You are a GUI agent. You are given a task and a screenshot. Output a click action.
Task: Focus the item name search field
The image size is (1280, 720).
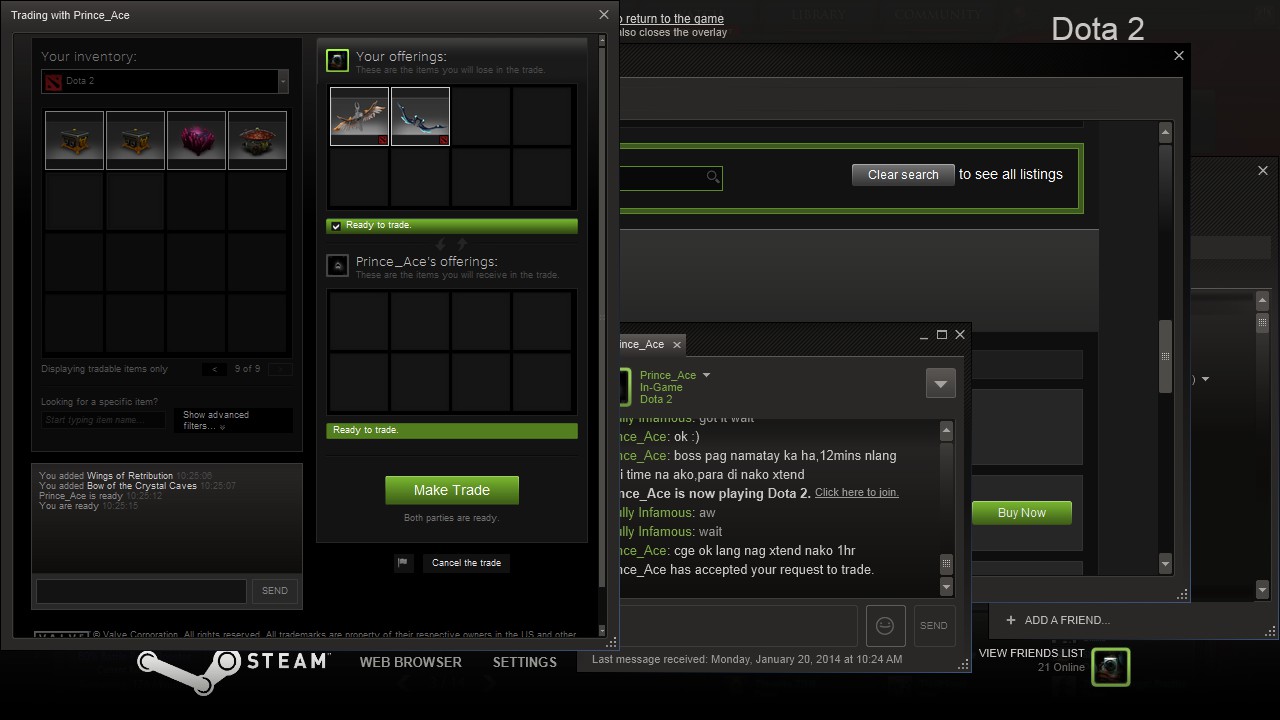pyautogui.click(x=104, y=420)
